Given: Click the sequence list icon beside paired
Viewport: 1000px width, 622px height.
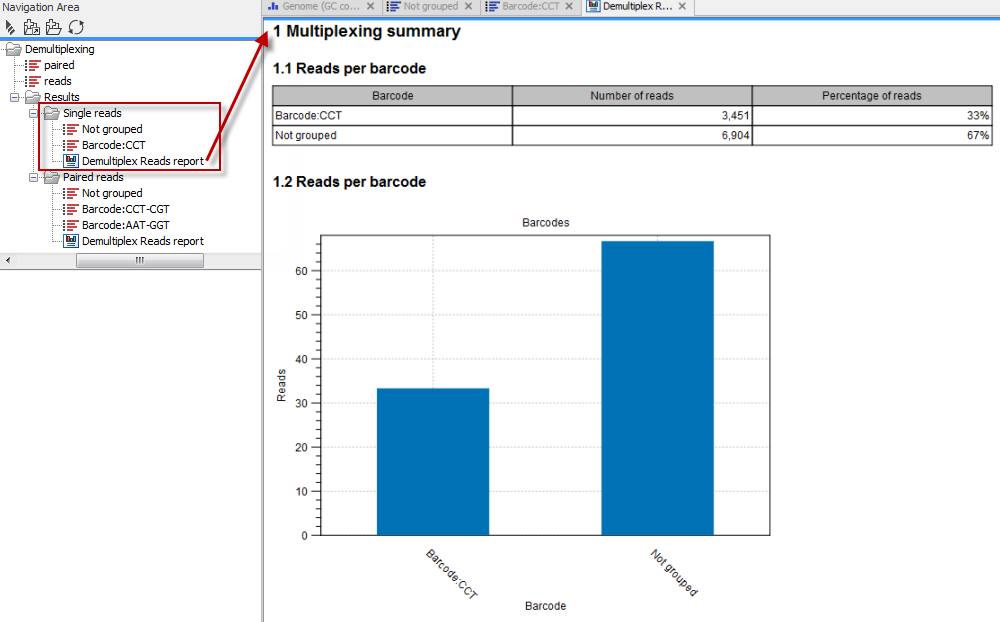Looking at the screenshot, I should [x=33, y=65].
